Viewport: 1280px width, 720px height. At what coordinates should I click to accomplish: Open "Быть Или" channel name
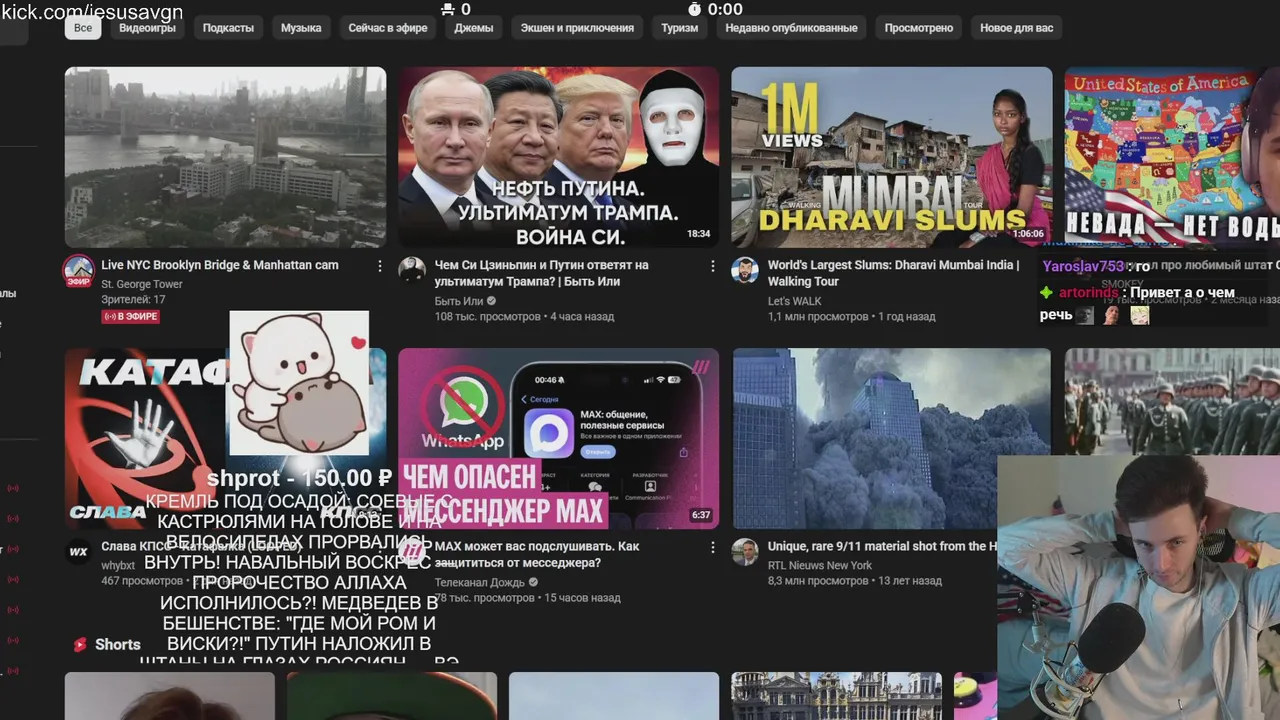point(459,301)
